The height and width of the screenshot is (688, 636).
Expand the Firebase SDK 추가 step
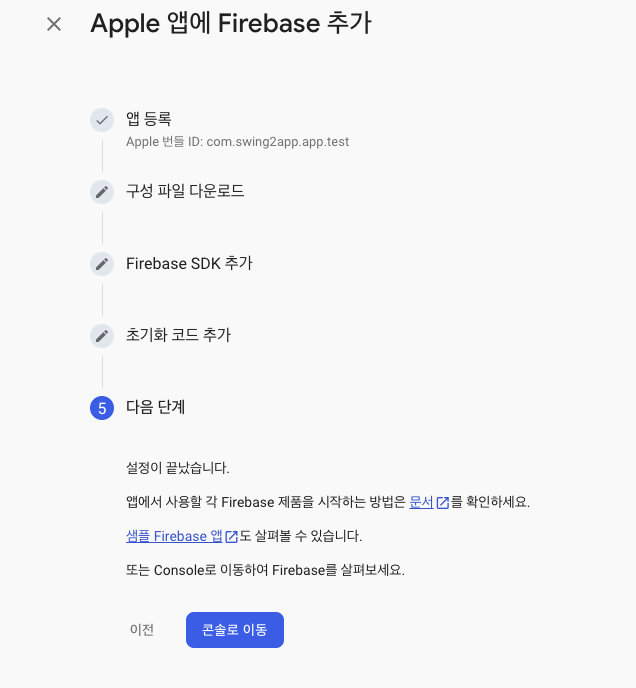coord(189,263)
